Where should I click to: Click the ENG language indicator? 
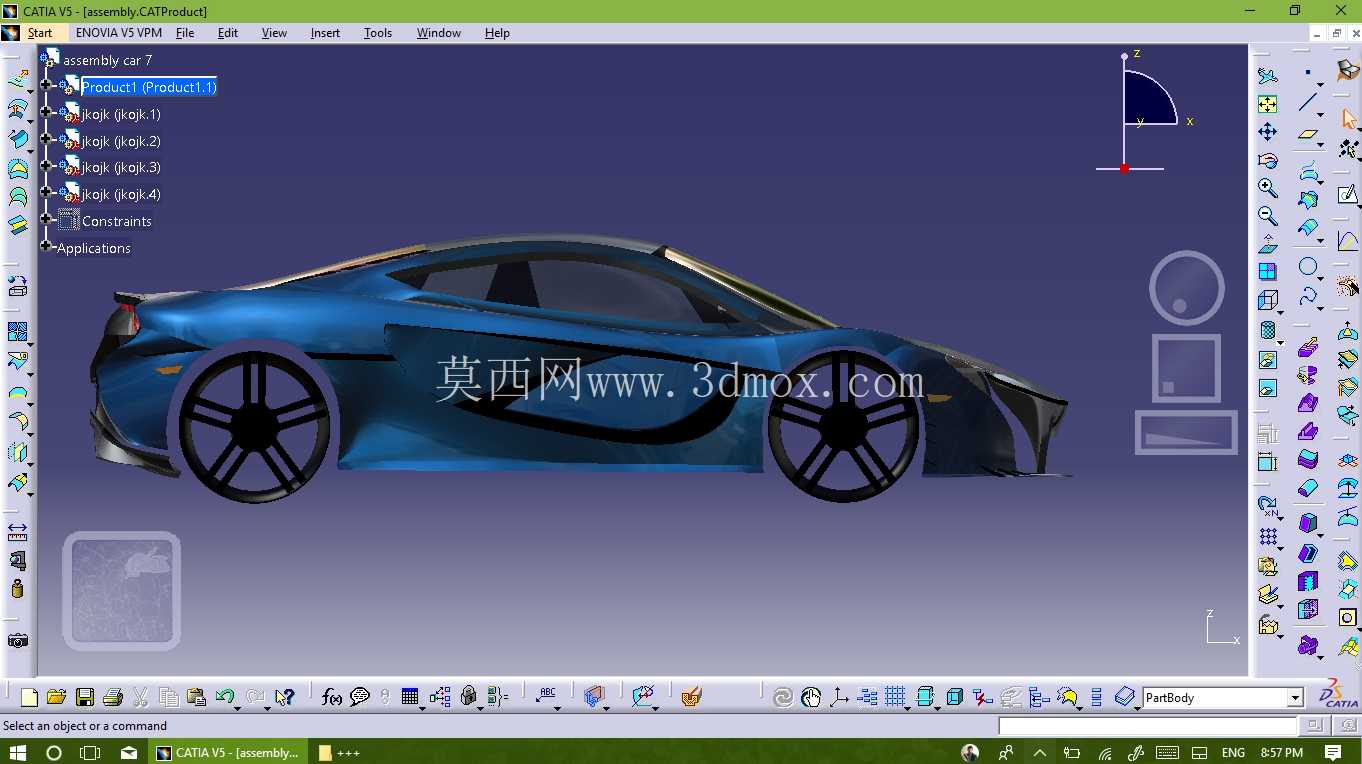(1233, 752)
